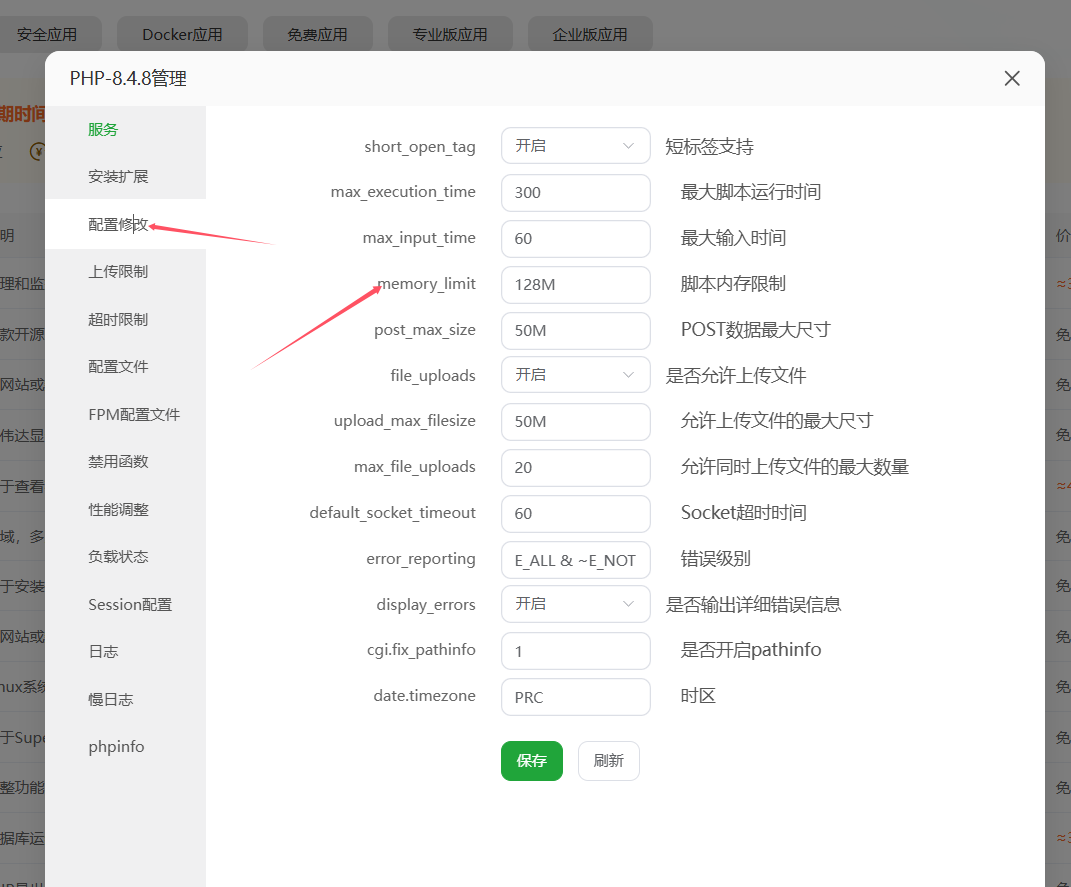Close the PHP-8.4.8 management dialog
Viewport: 1071px width, 887px height.
coord(1012,79)
